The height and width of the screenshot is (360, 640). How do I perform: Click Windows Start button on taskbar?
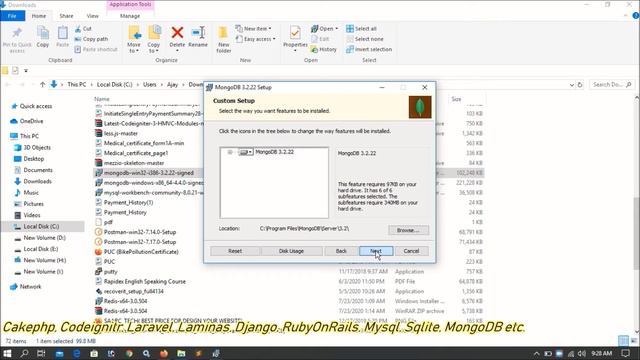tap(7, 353)
